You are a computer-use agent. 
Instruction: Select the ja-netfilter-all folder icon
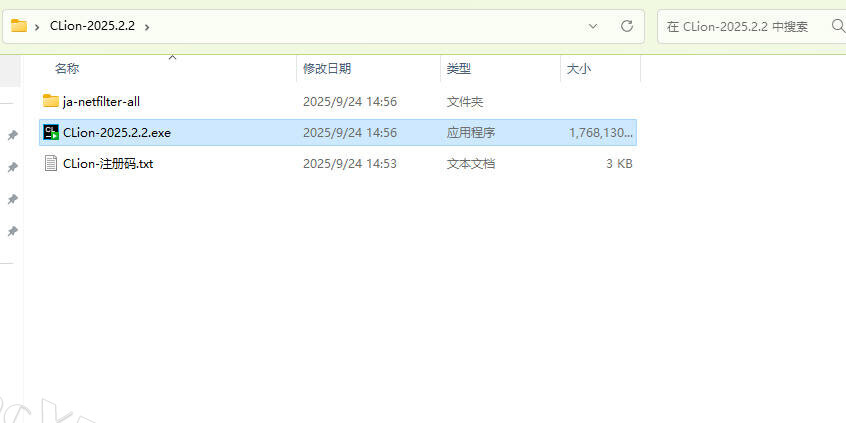click(x=51, y=101)
